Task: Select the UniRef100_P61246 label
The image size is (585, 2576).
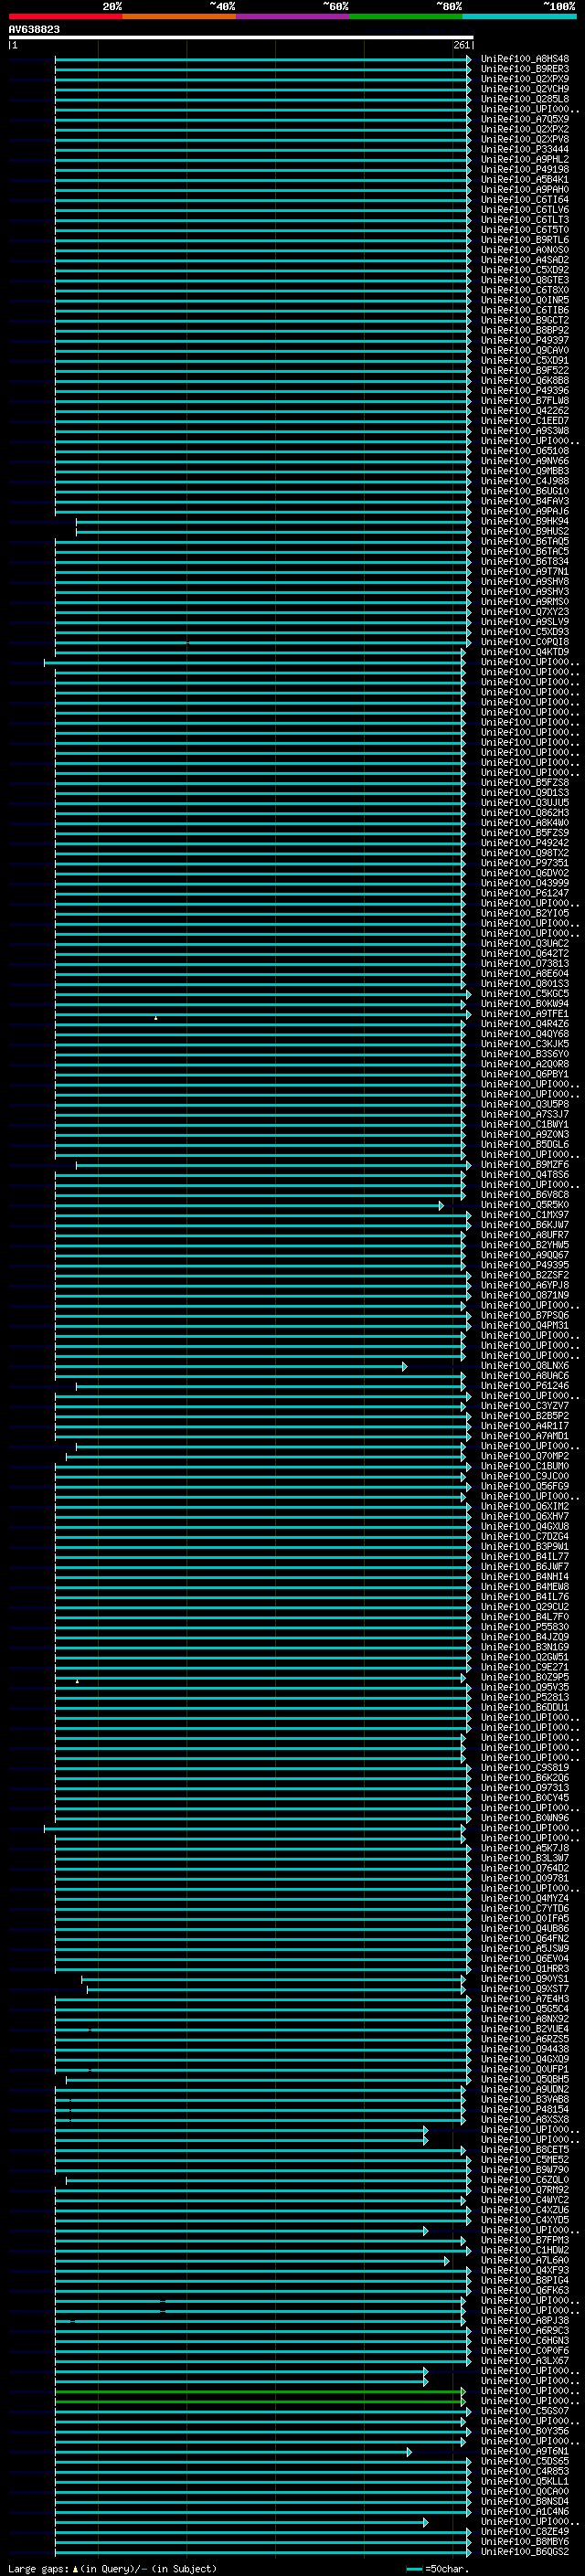Action: (x=525, y=1385)
